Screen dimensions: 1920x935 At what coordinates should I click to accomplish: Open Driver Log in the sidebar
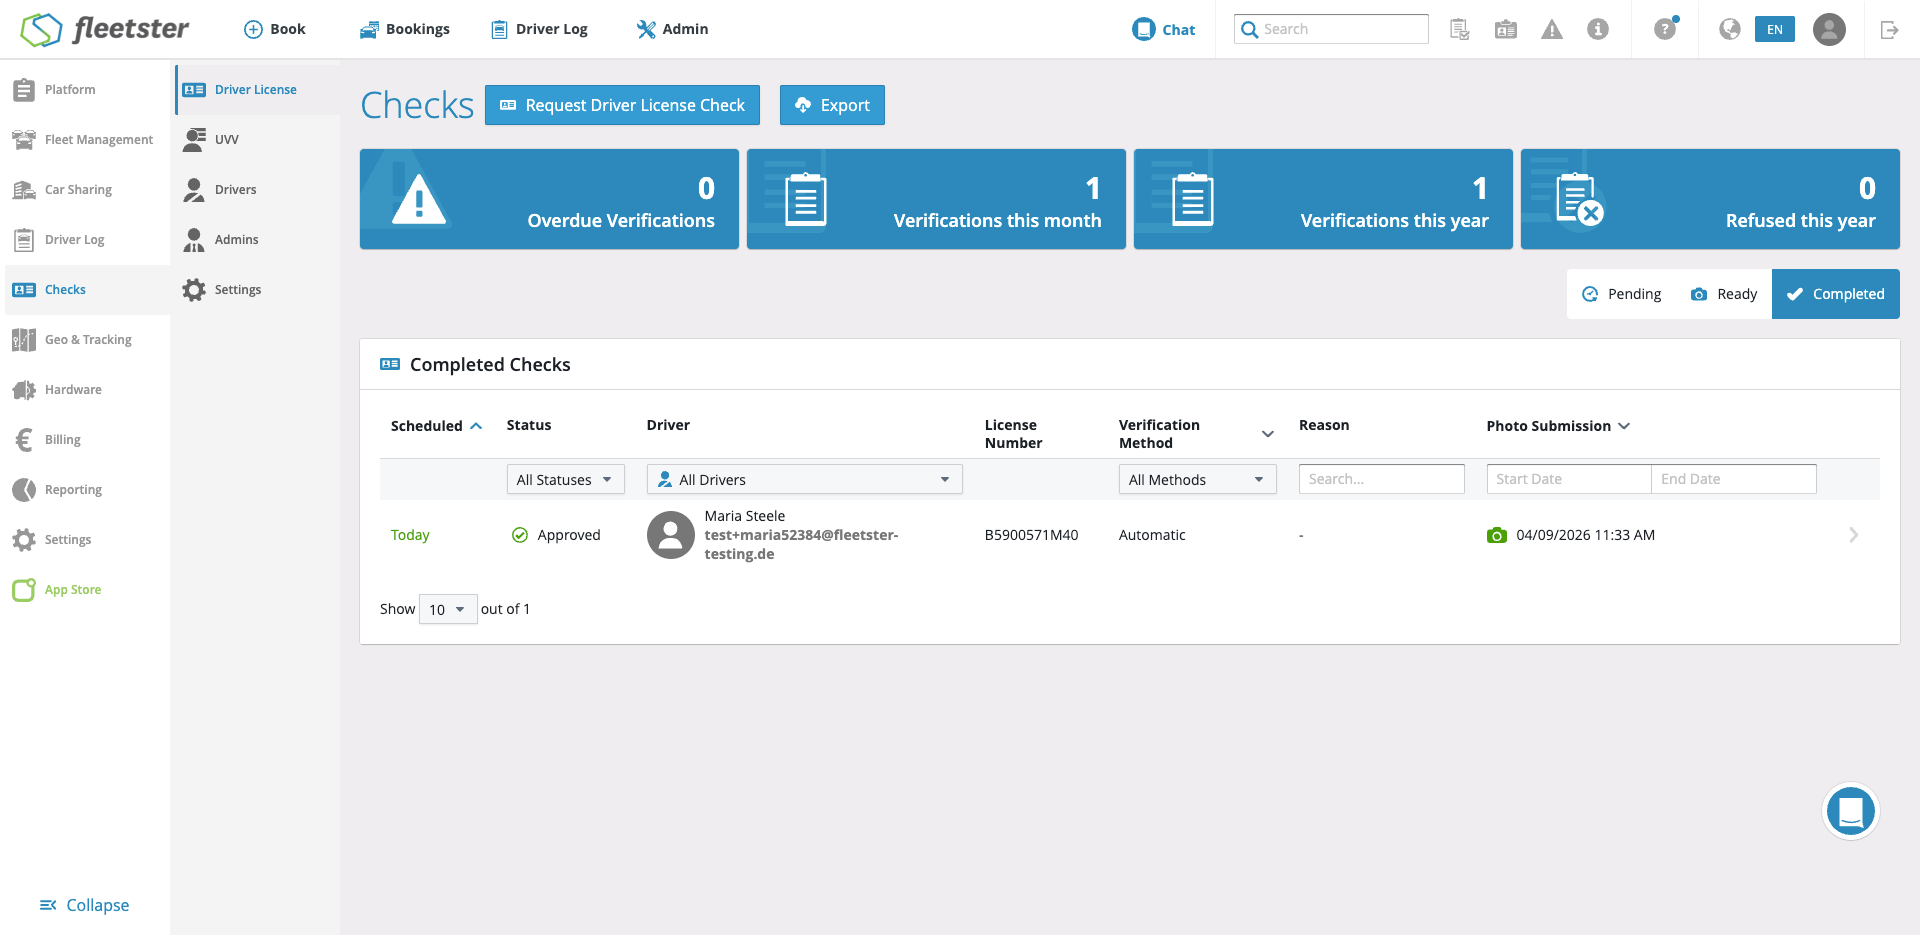click(x=85, y=240)
